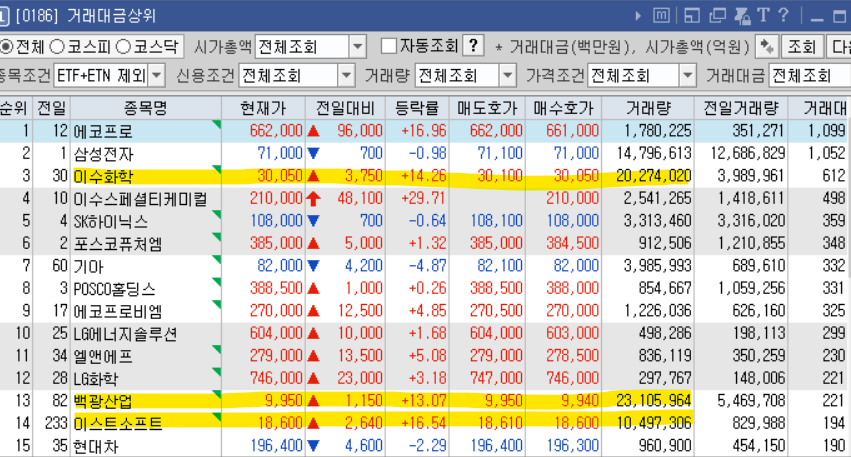The width and height of the screenshot is (851, 457).
Task: Select the 코스피 radio button
Action: [58, 47]
